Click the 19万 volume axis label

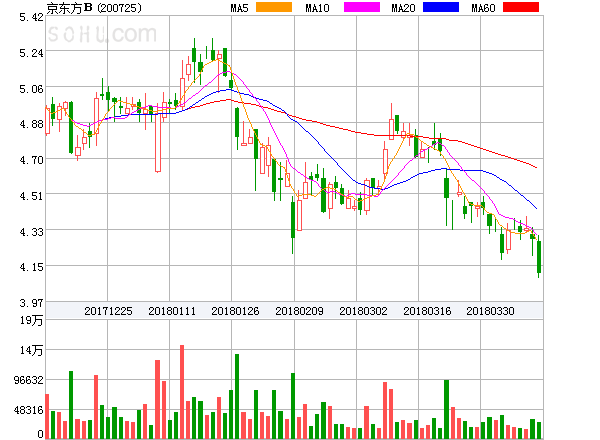click(x=32, y=320)
